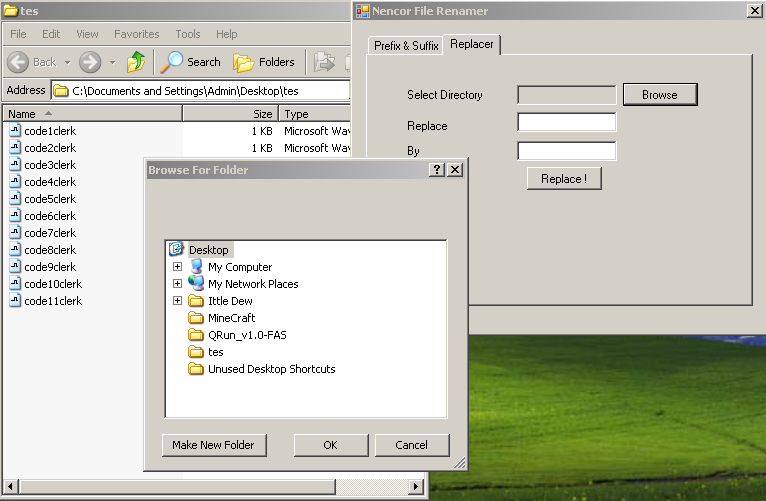Image resolution: width=766 pixels, height=501 pixels.
Task: Expand the My Computer tree node
Action: [177, 267]
